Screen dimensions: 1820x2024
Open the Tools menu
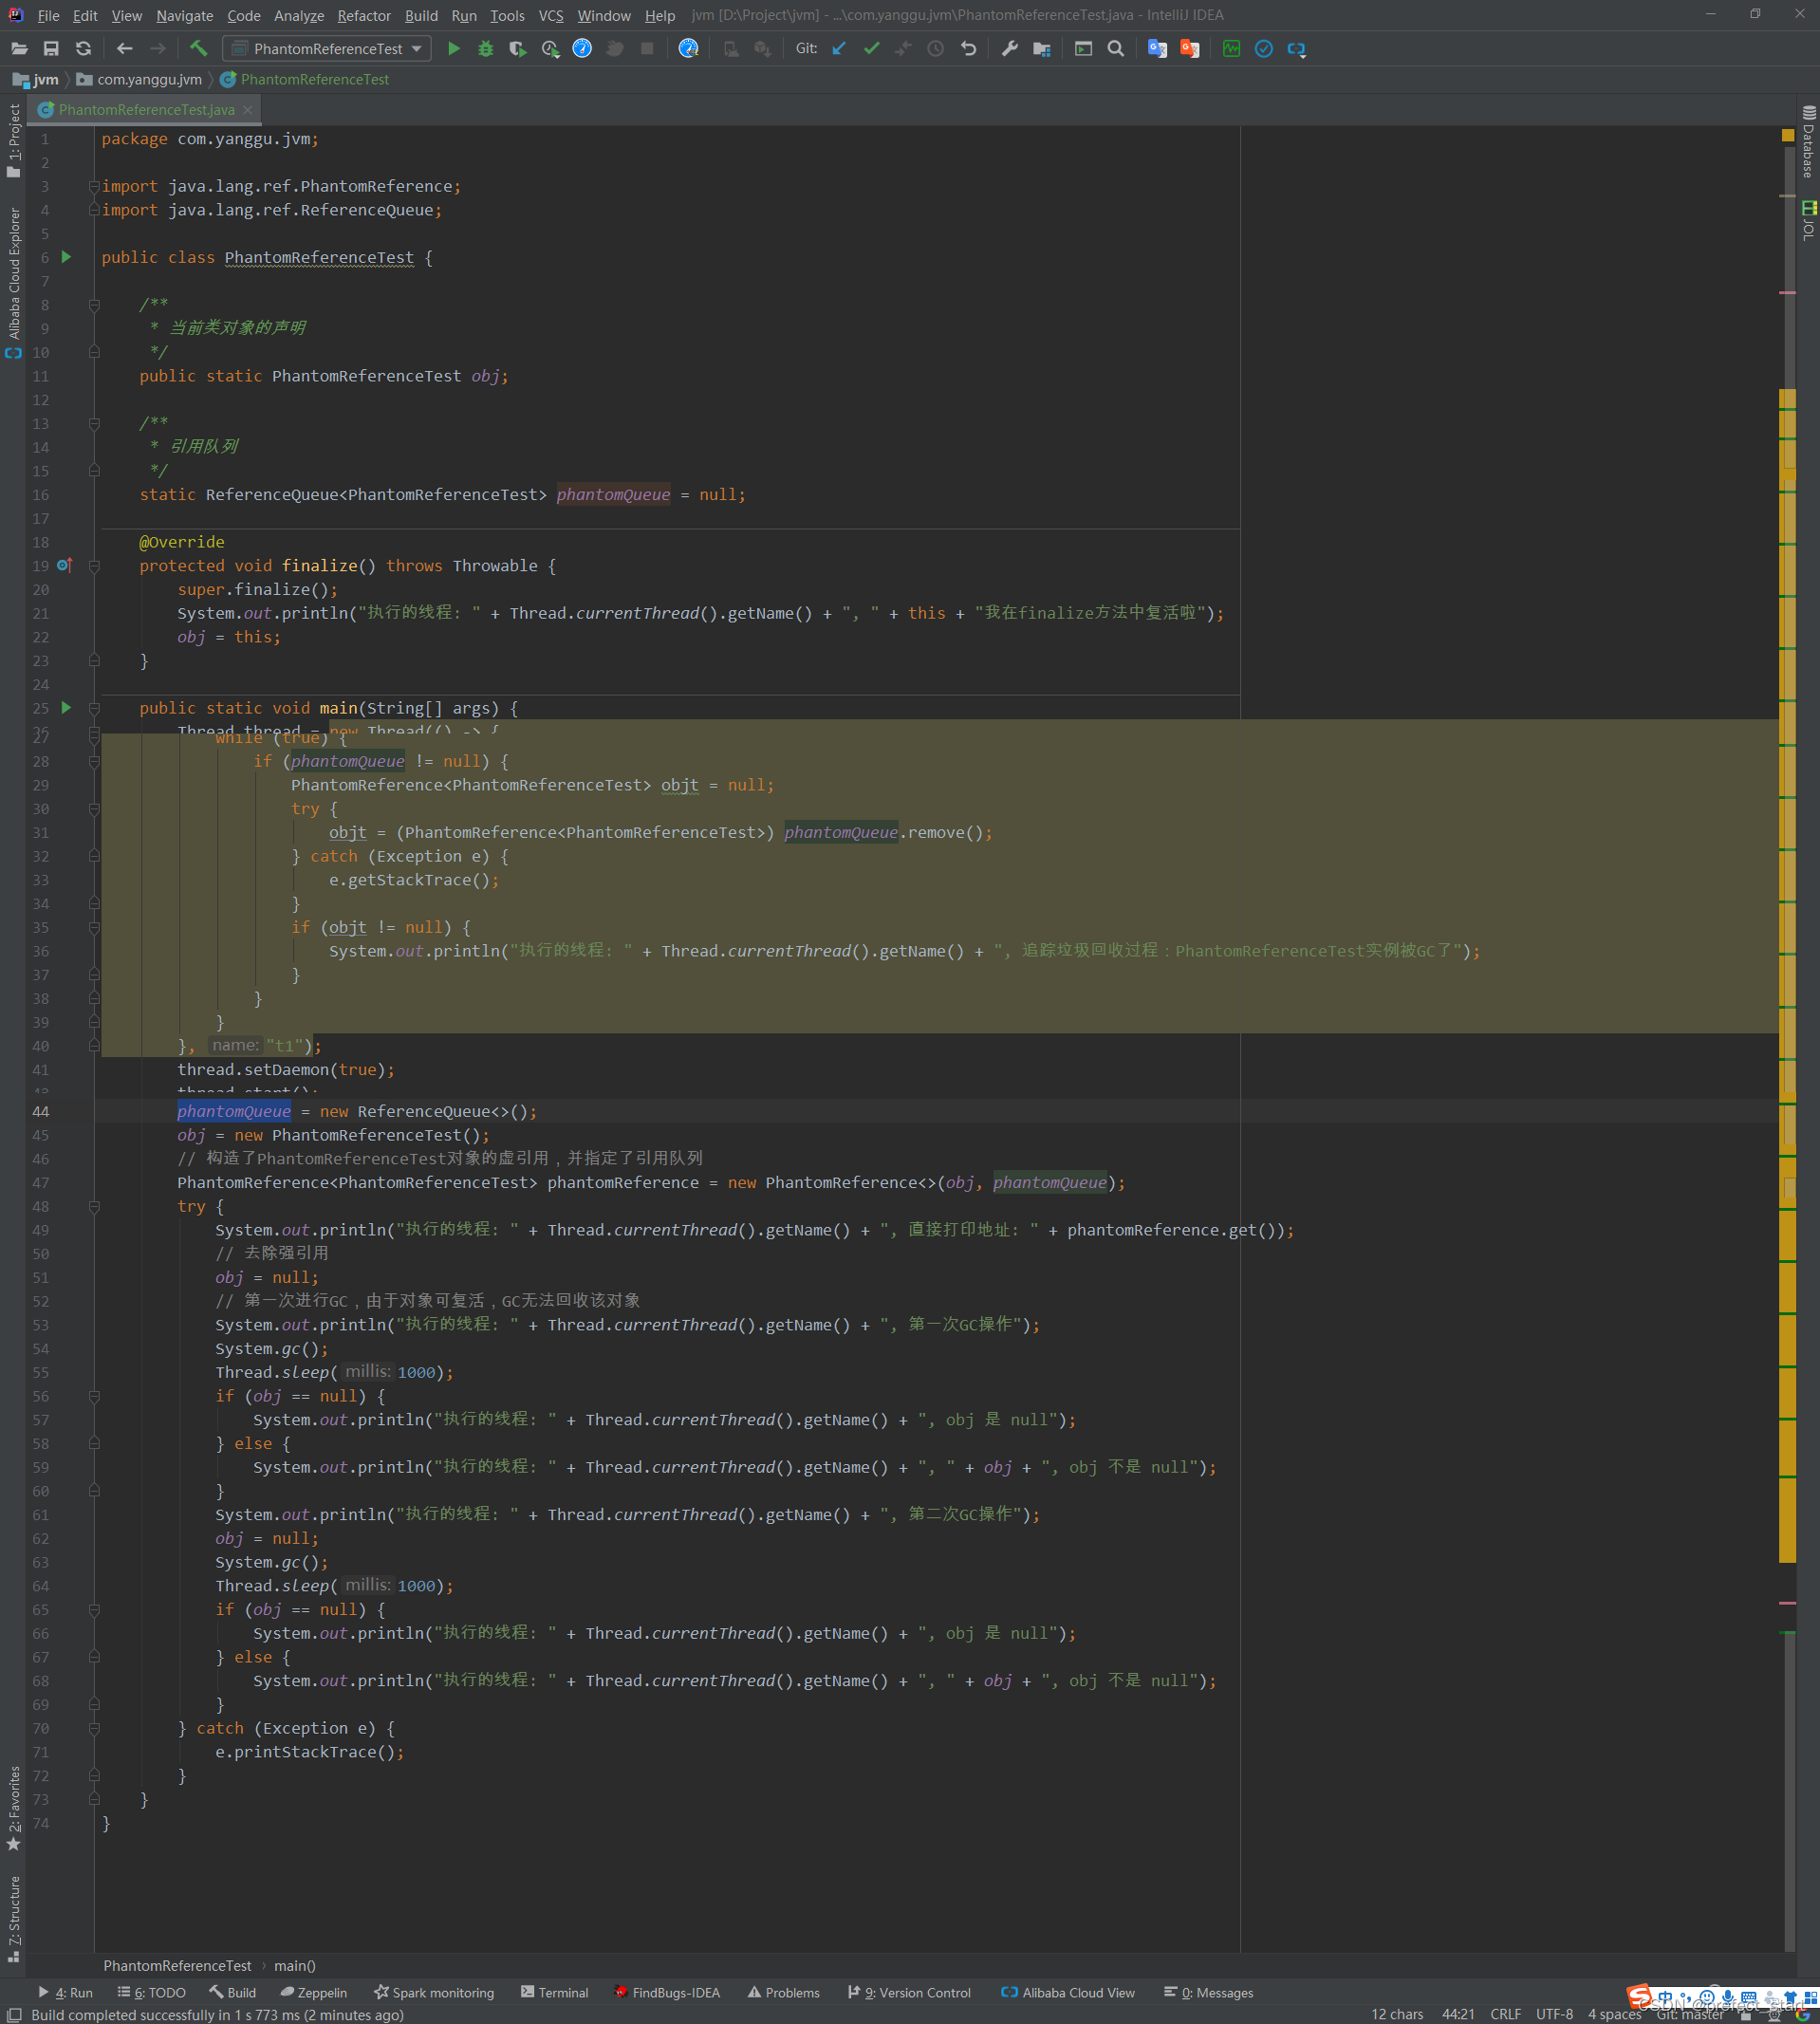[507, 15]
